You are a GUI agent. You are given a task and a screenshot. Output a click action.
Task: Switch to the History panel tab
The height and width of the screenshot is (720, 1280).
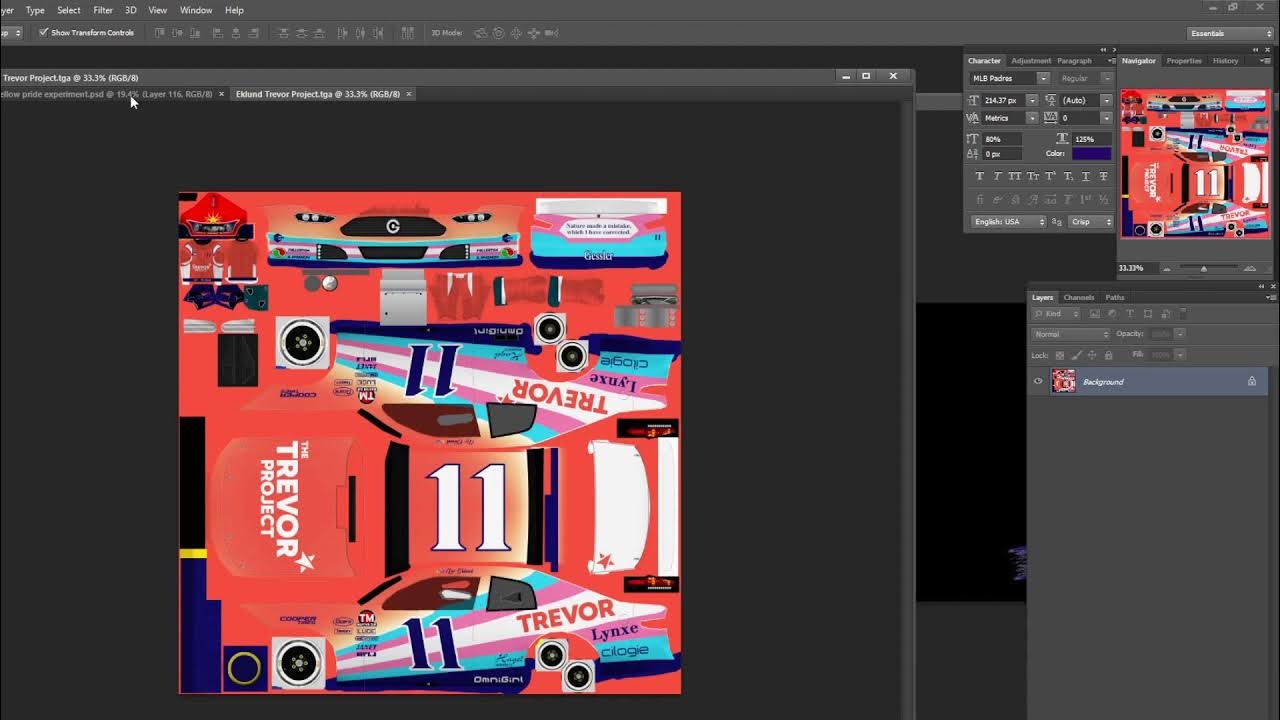(x=1225, y=61)
